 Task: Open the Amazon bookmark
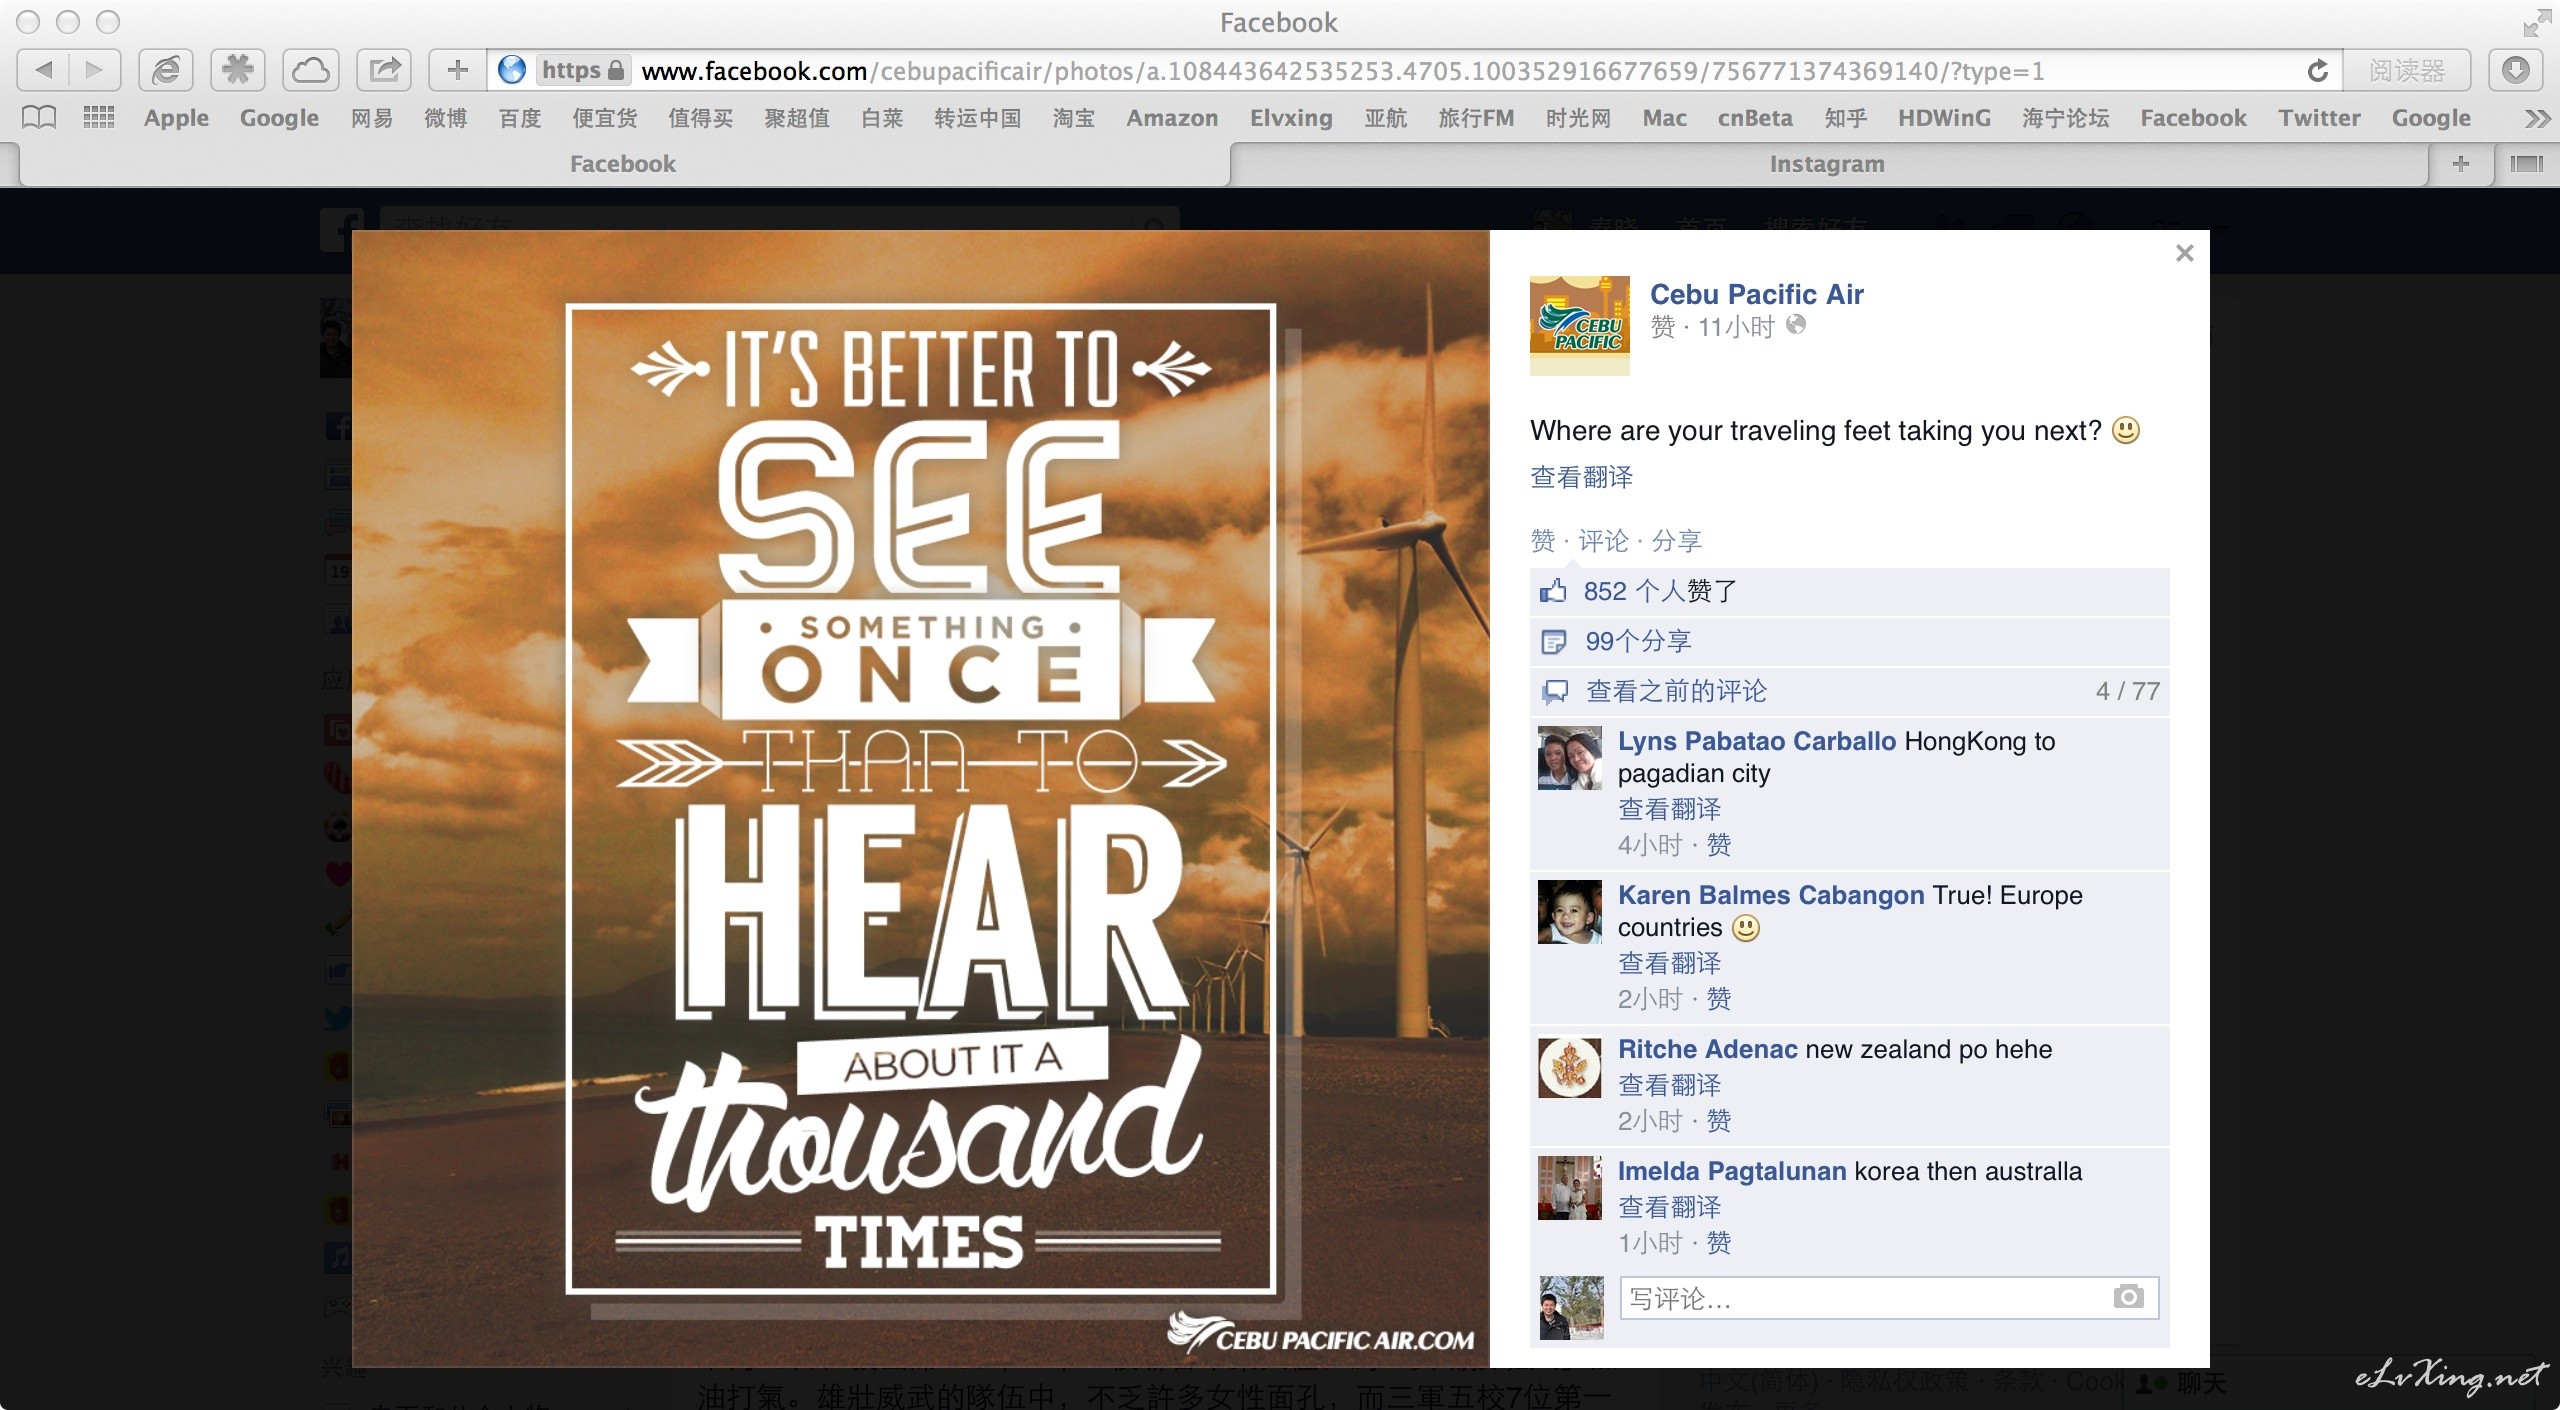(x=1172, y=118)
